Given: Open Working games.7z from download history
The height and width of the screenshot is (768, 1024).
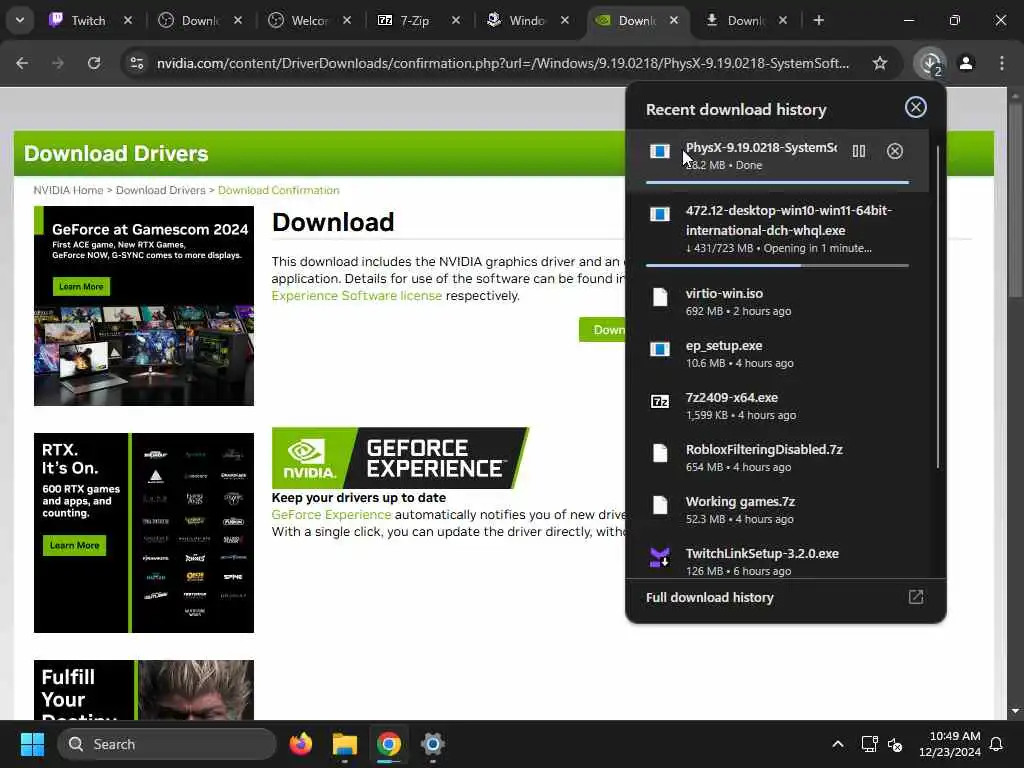Looking at the screenshot, I should pos(777,509).
